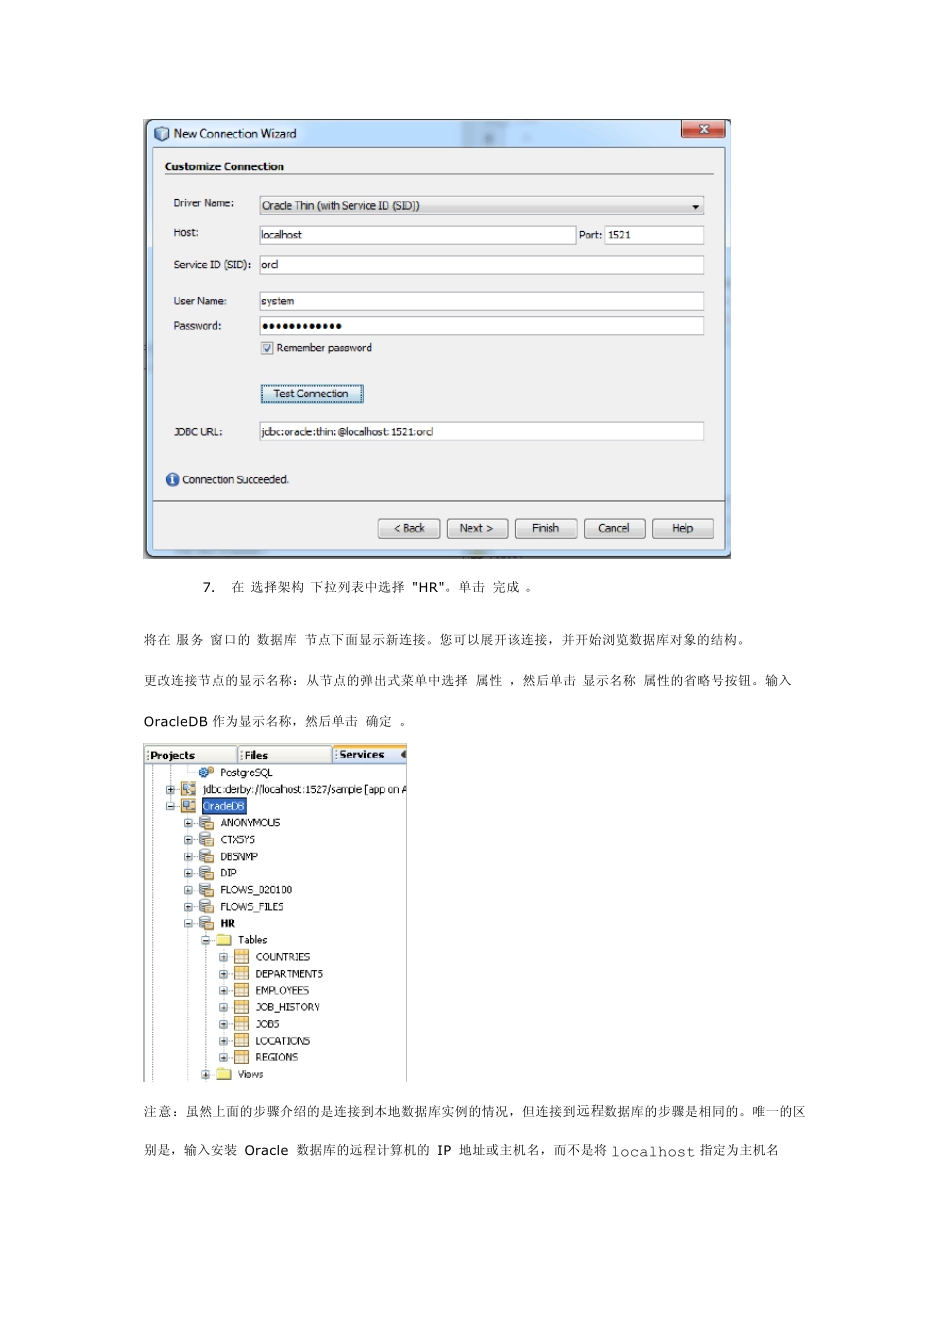Select the HR schema label
The image size is (950, 1344).
228,924
